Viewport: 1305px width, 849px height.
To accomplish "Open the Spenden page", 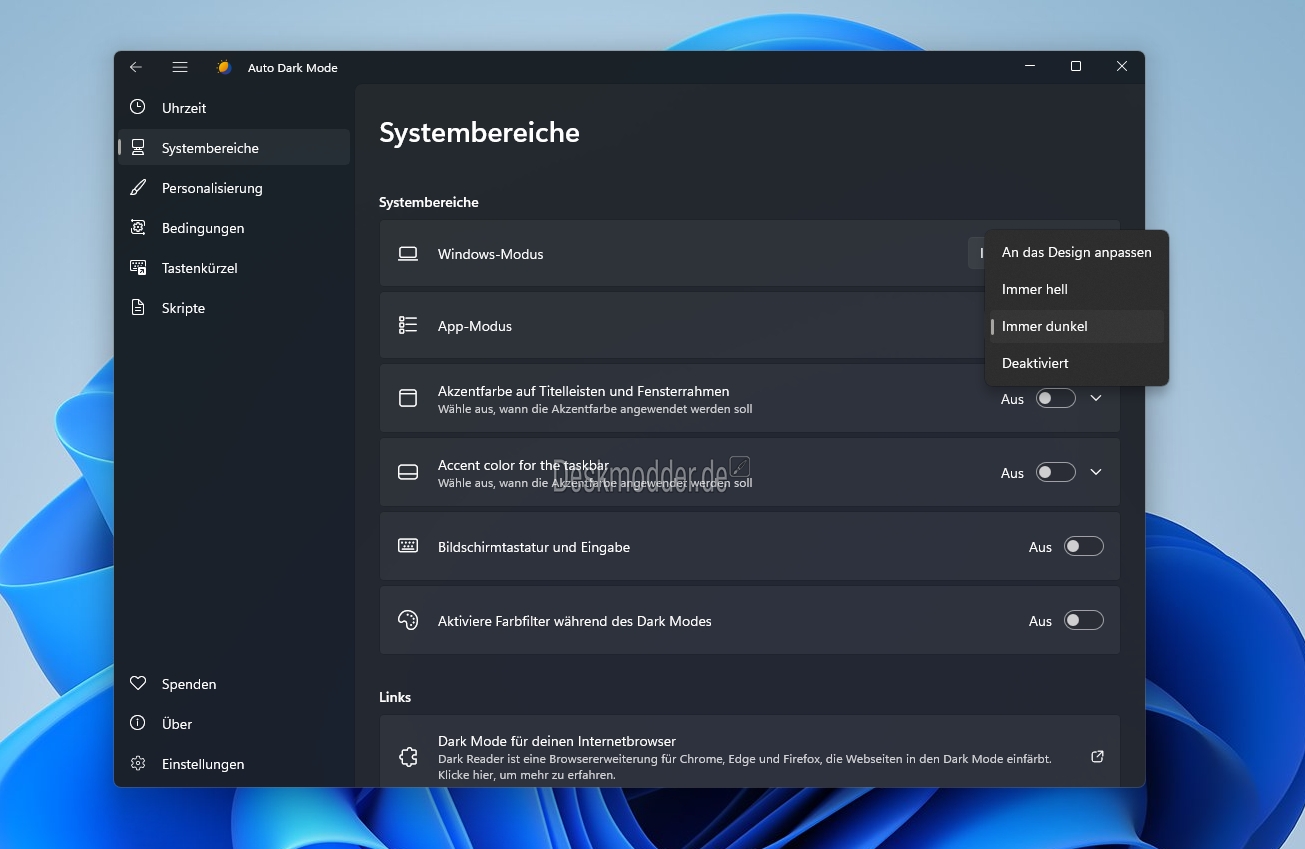I will (x=234, y=683).
